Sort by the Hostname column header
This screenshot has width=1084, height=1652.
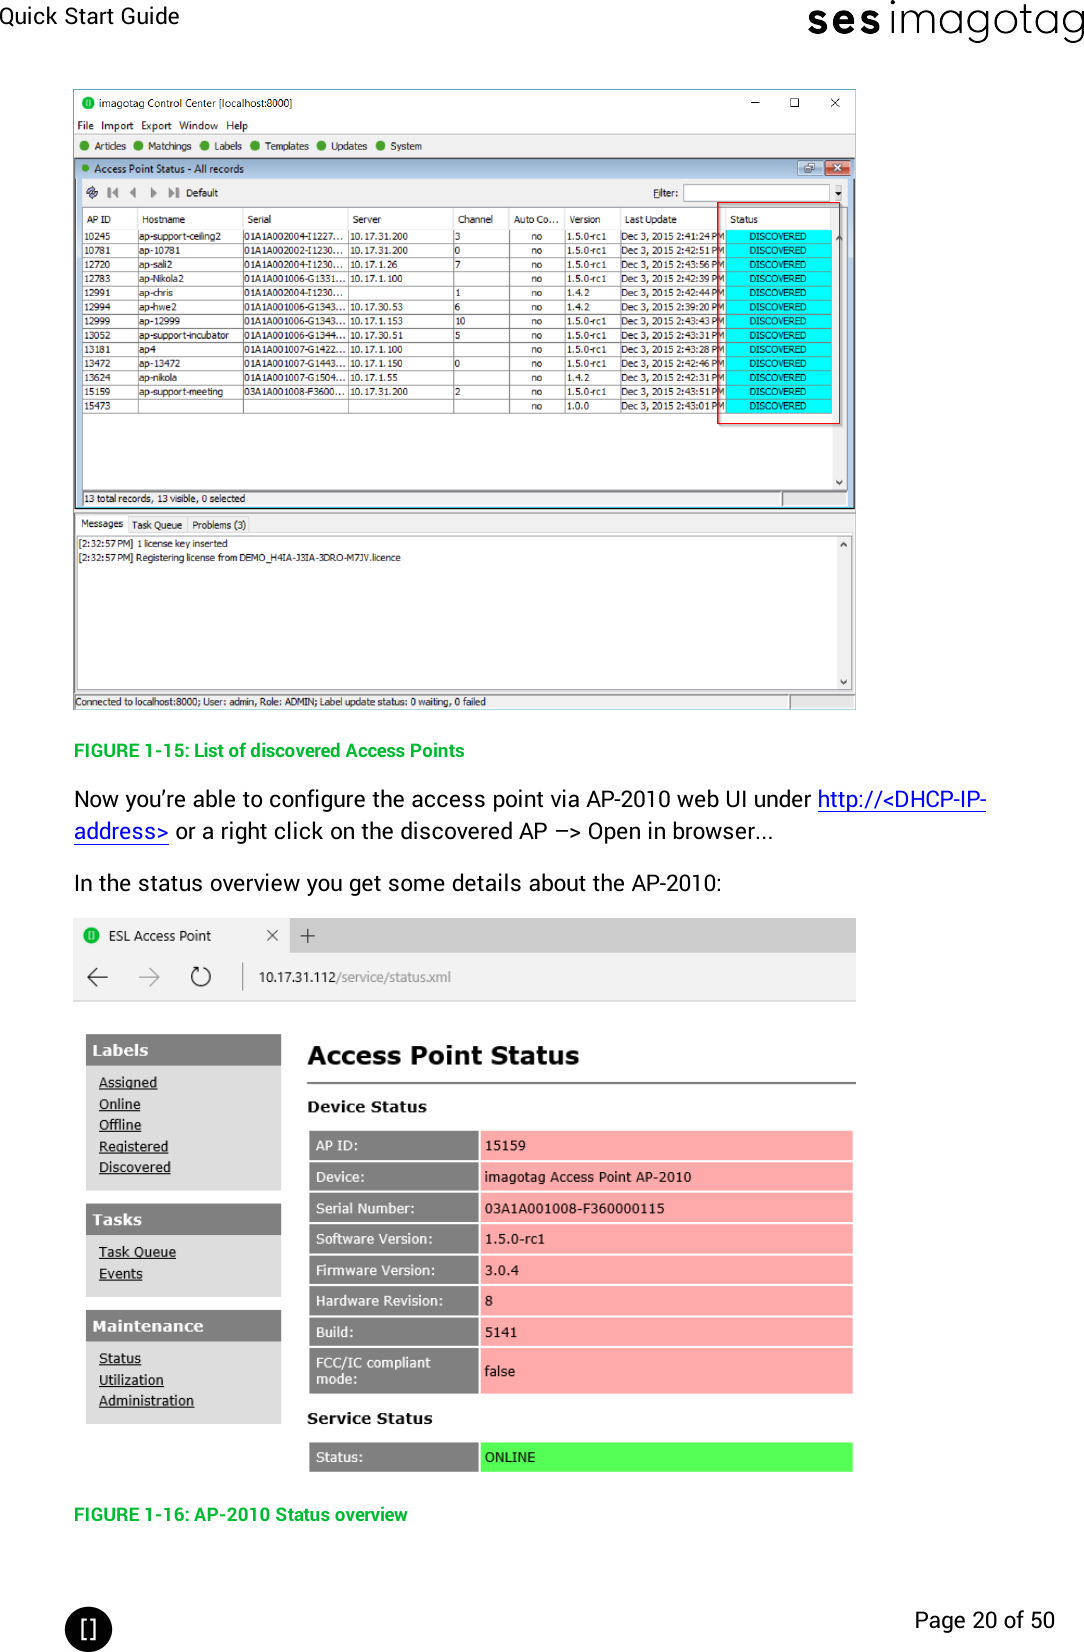click(x=190, y=219)
